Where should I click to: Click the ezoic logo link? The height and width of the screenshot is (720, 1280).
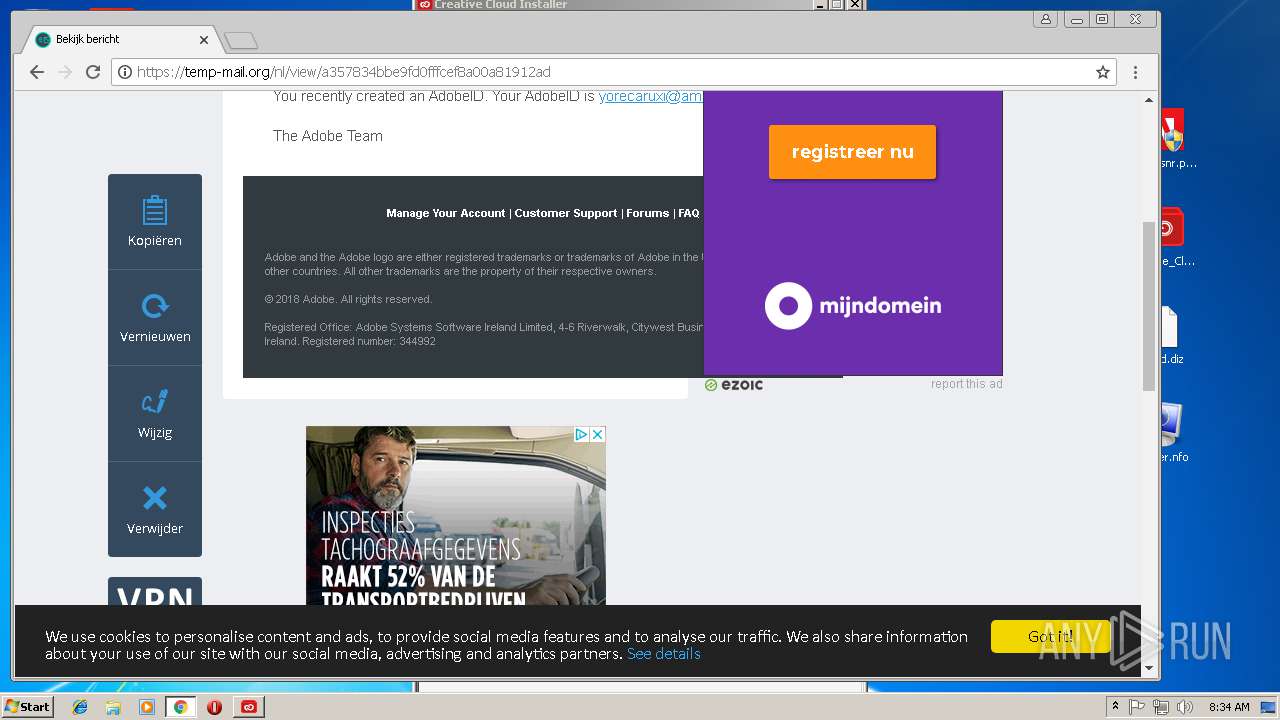[x=734, y=385]
